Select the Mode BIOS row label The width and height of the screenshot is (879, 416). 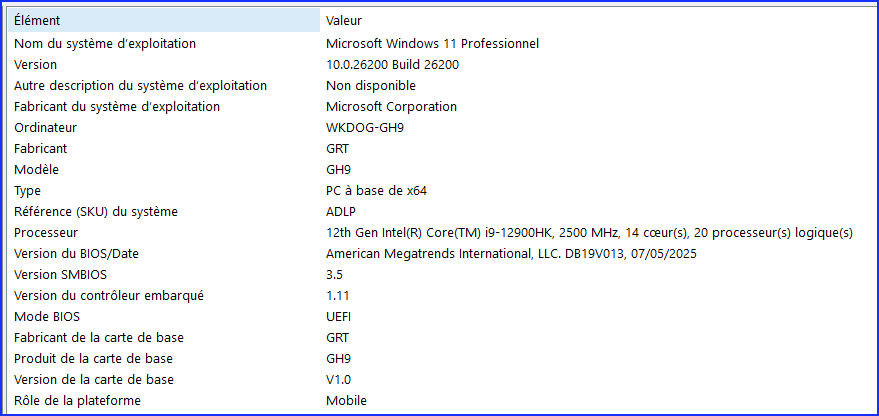tap(47, 317)
